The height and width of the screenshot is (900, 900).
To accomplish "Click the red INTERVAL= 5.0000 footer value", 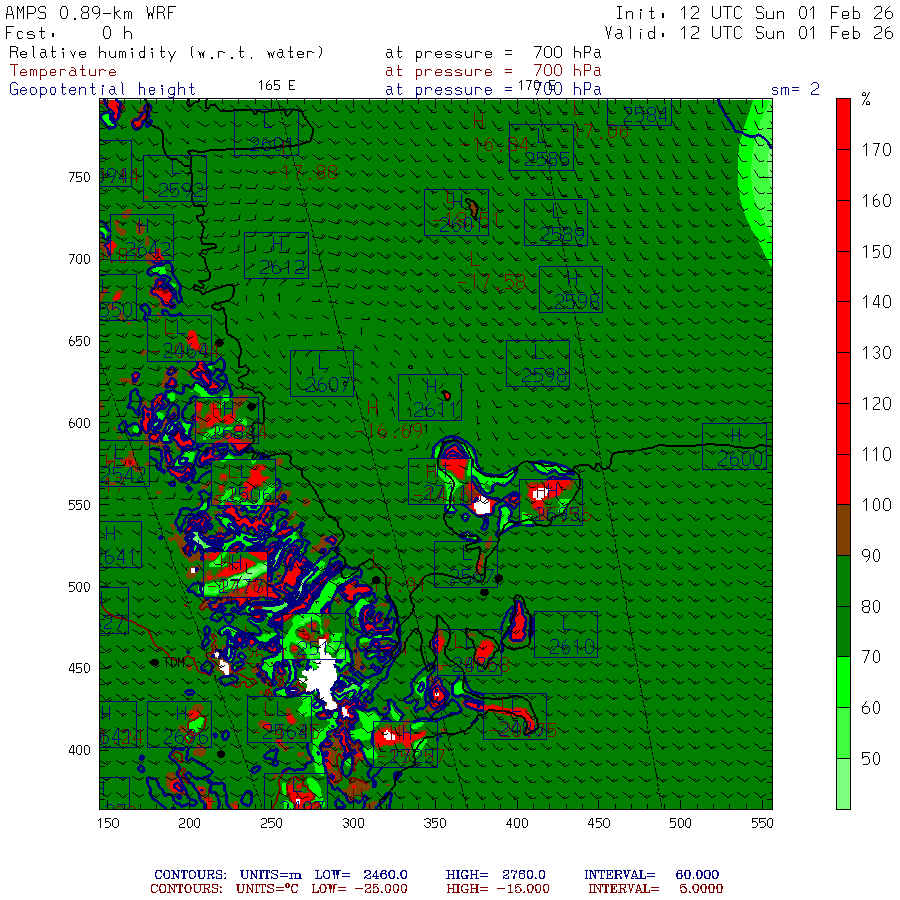I will click(x=655, y=889).
